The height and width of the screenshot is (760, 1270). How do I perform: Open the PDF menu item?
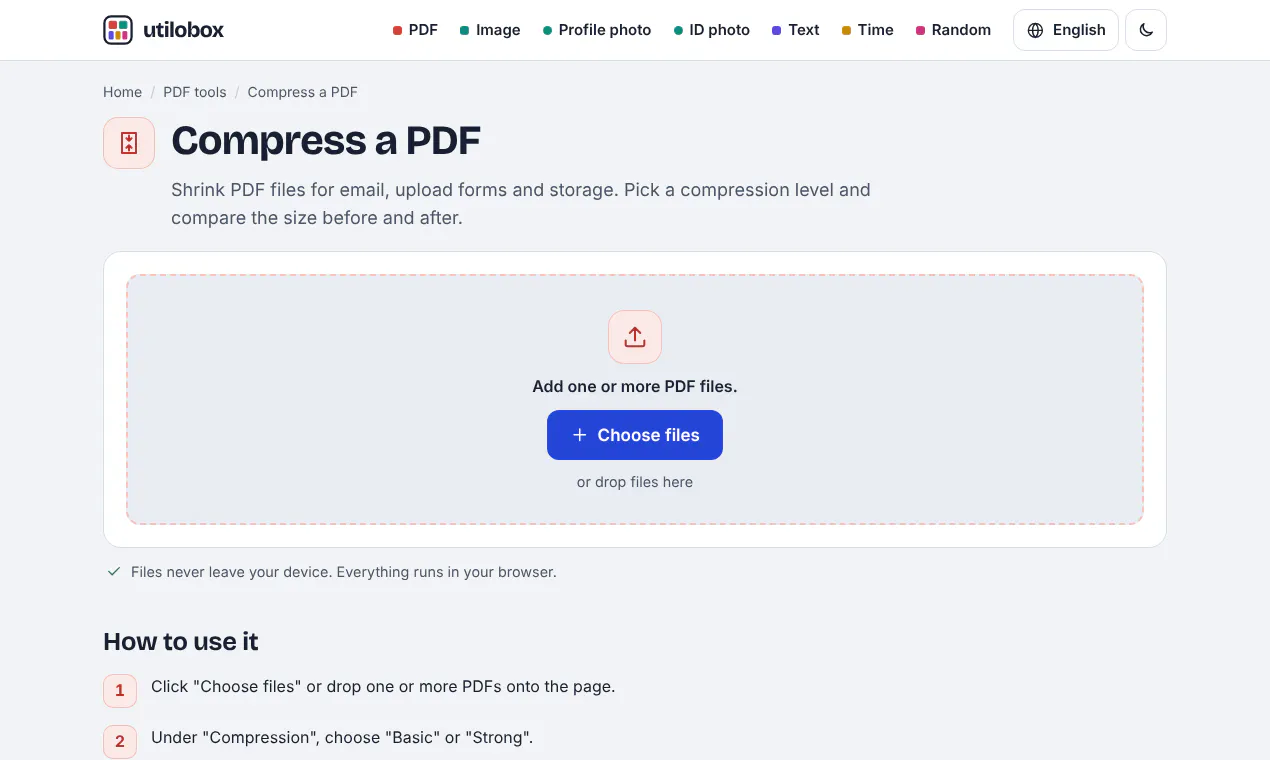[x=415, y=30]
